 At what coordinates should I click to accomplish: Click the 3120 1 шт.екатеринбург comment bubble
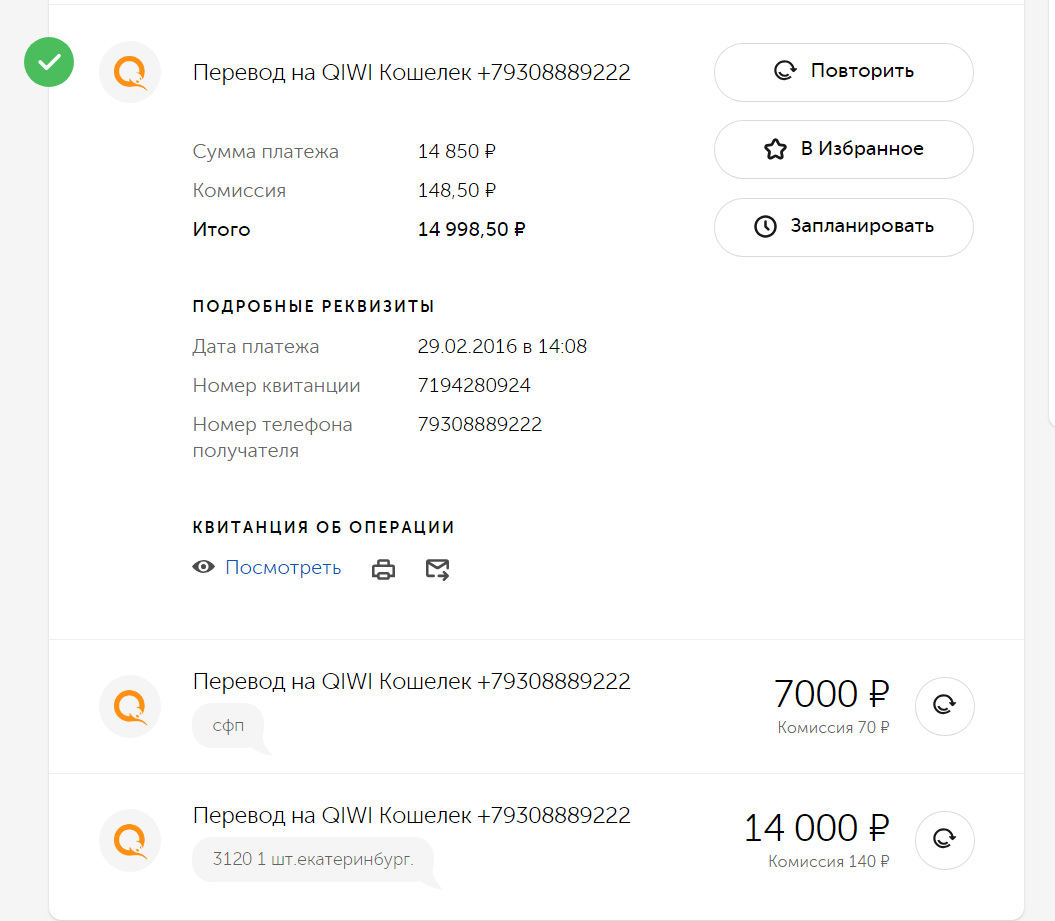(x=313, y=859)
